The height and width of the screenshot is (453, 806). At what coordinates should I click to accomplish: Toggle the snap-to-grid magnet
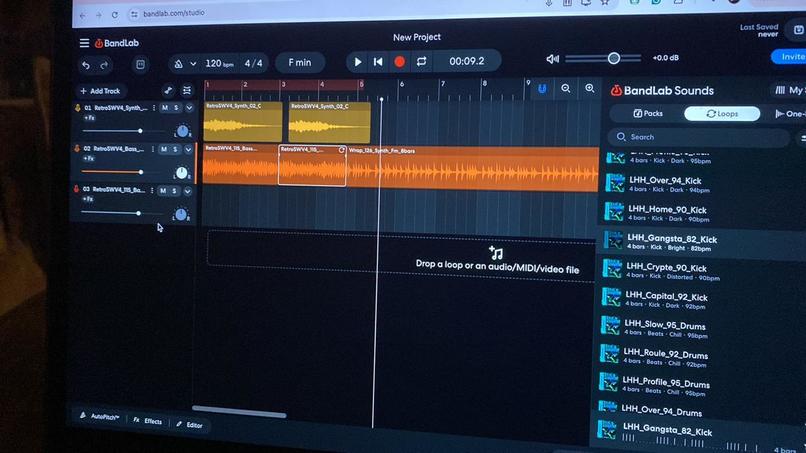coord(542,89)
